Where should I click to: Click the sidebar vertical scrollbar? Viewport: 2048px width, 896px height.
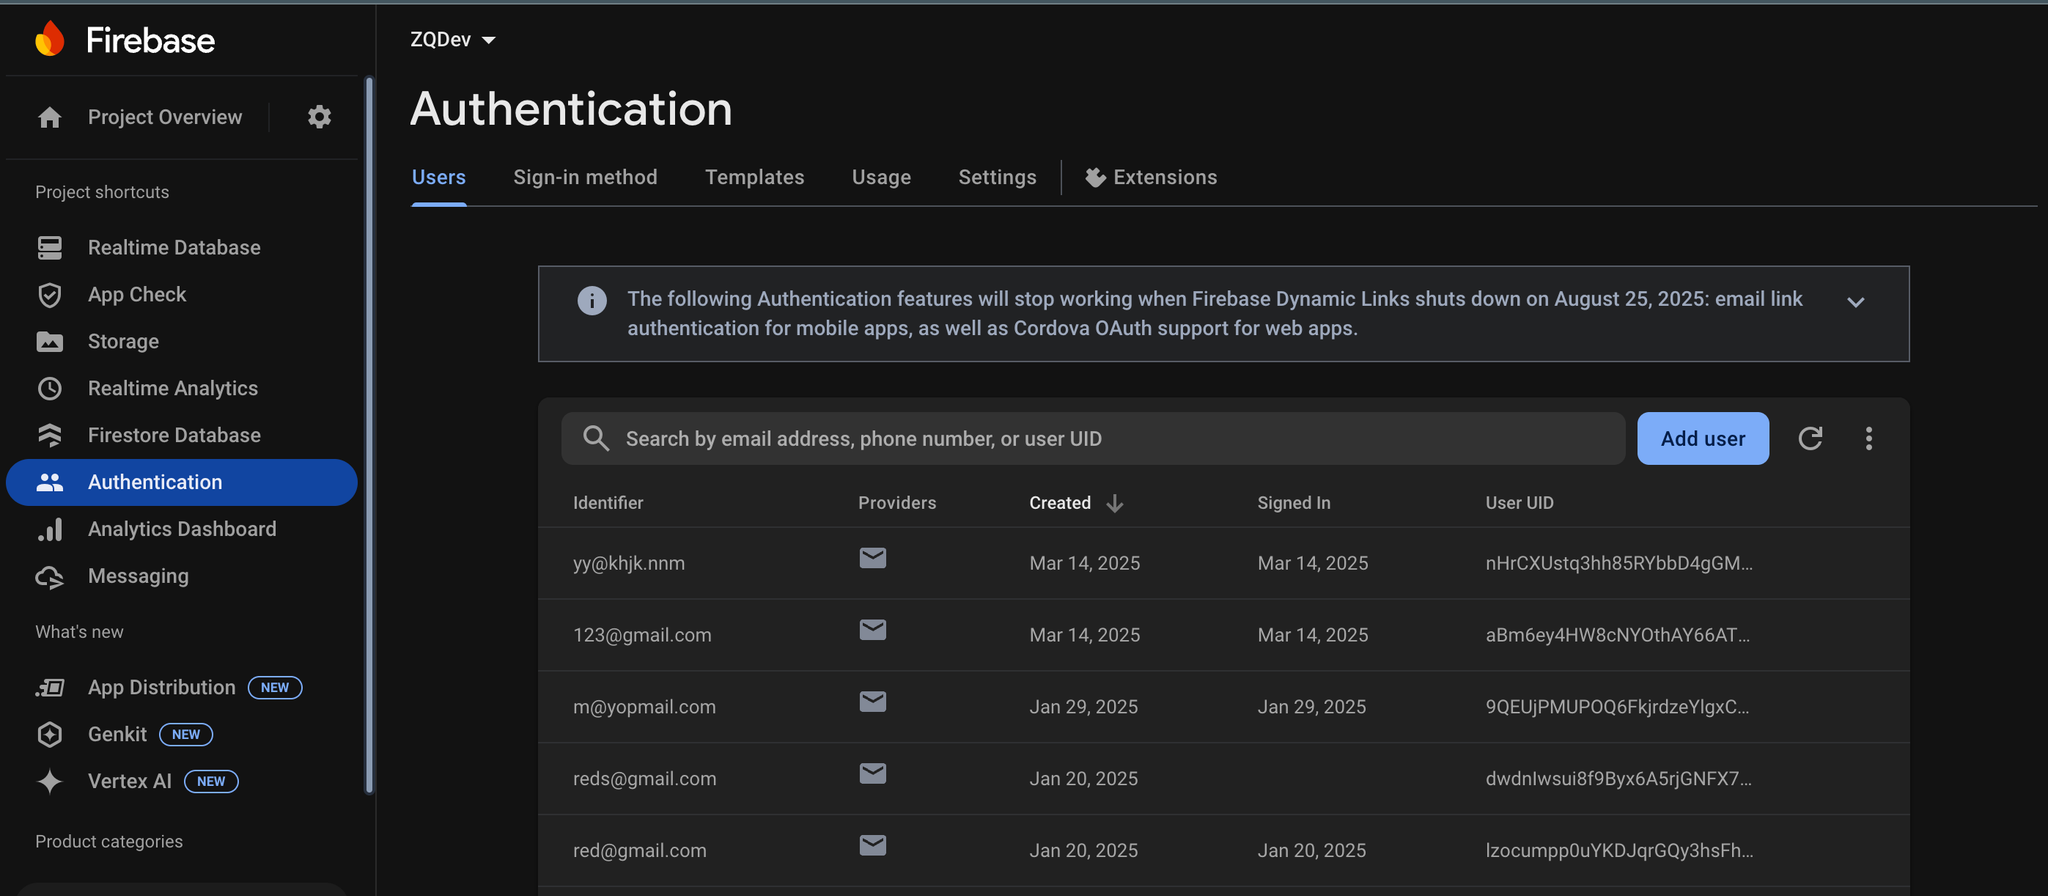pos(369,435)
